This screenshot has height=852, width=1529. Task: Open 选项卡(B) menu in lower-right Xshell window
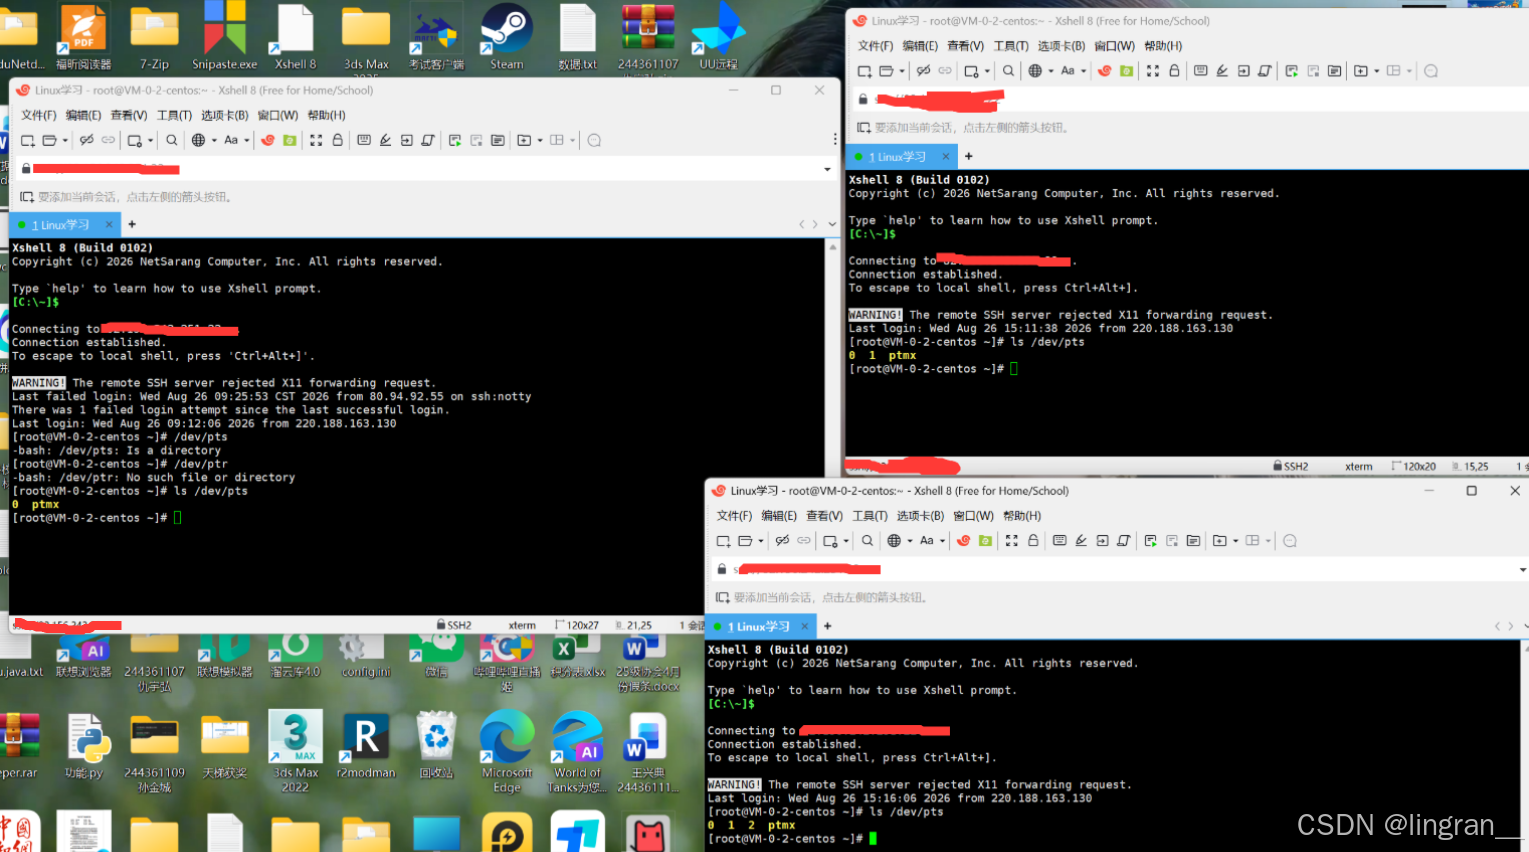920,516
